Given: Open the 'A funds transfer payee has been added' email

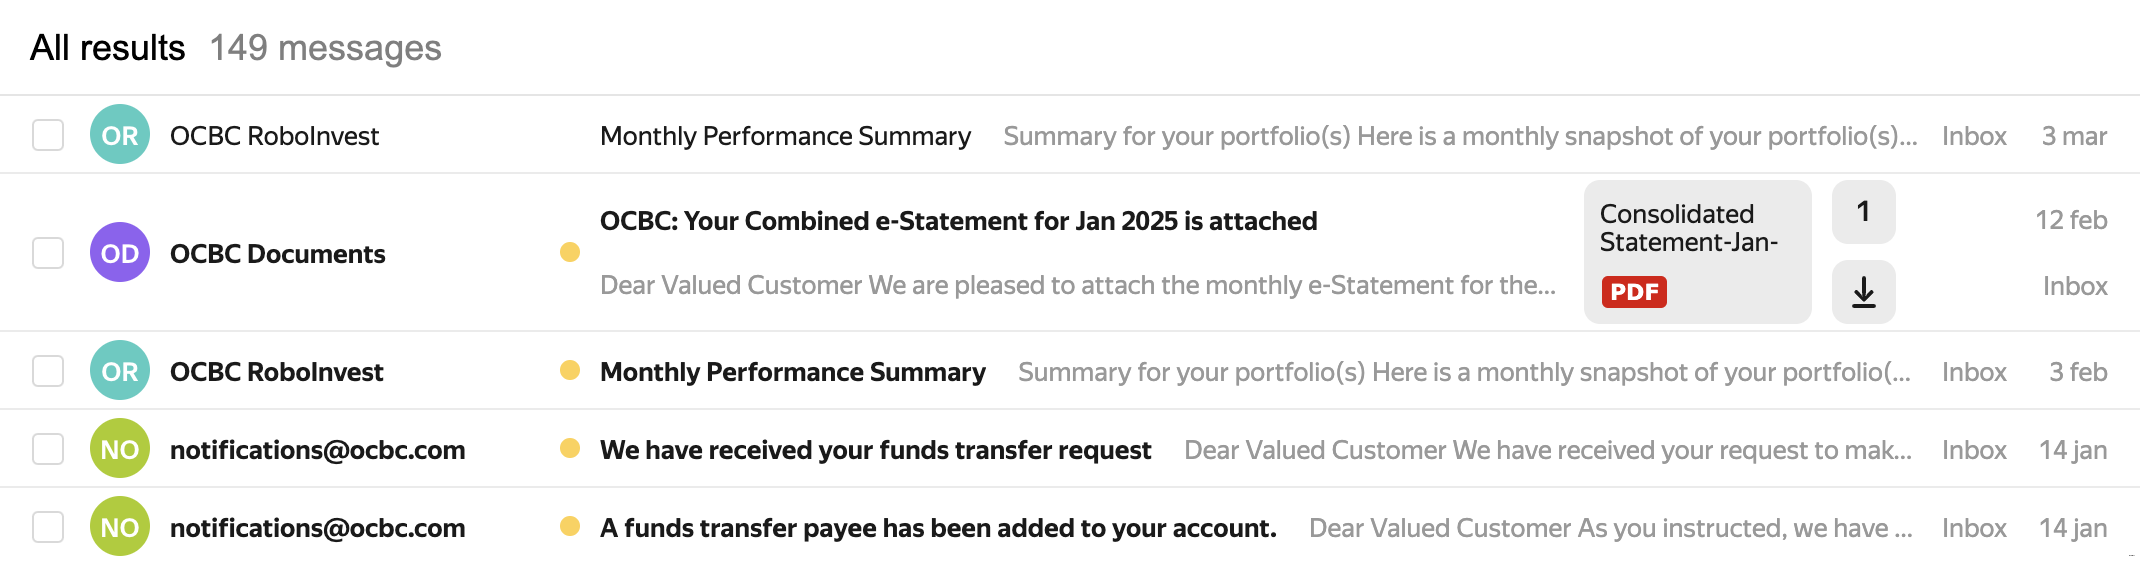Looking at the screenshot, I should pyautogui.click(x=938, y=528).
